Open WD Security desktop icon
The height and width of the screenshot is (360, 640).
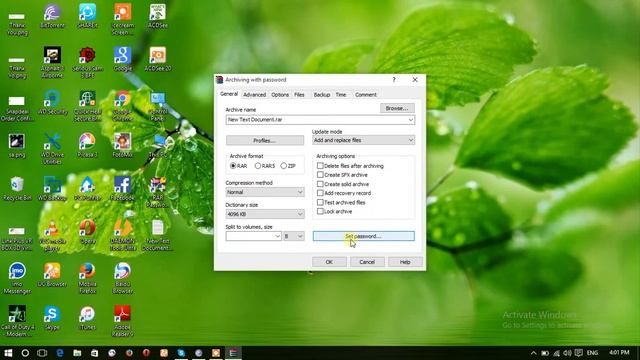tap(52, 102)
